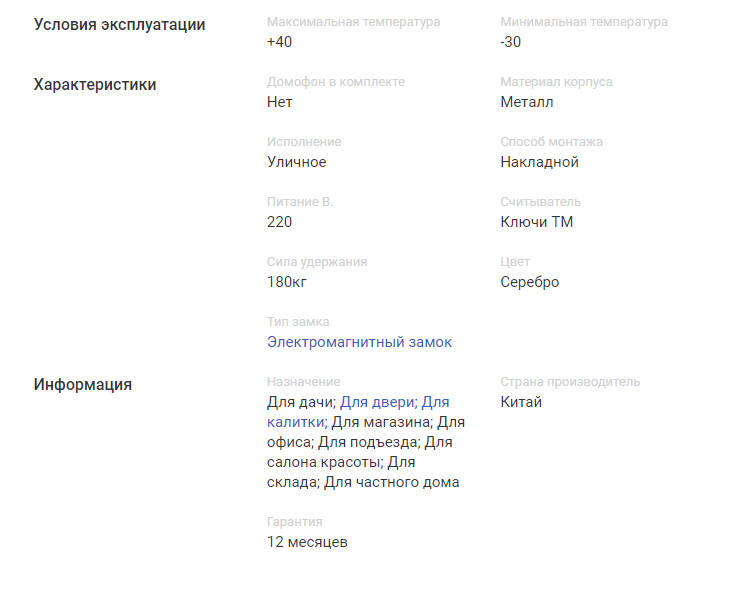Click the 'Серебро' color value

point(529,282)
